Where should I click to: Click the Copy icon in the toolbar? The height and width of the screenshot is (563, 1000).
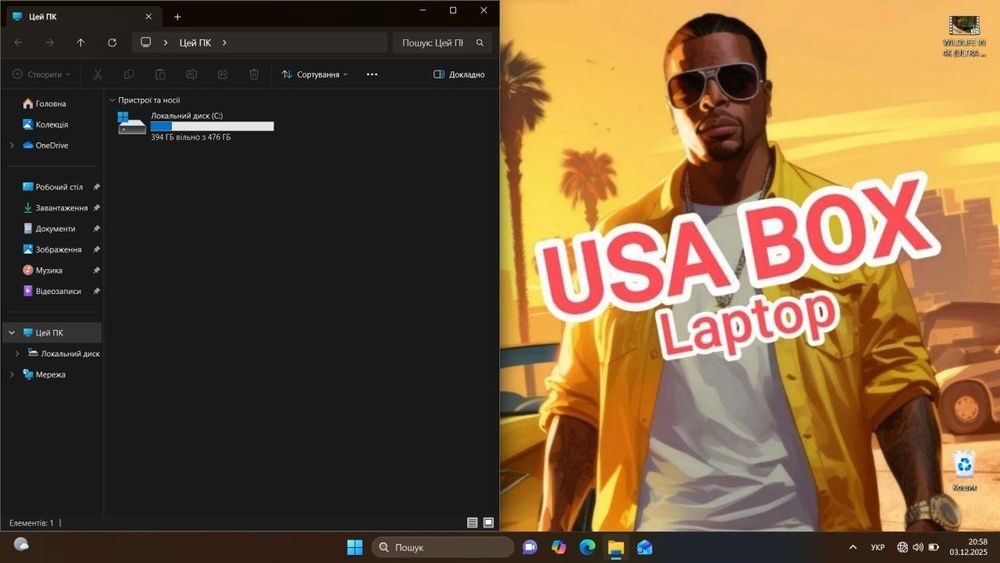[129, 75]
